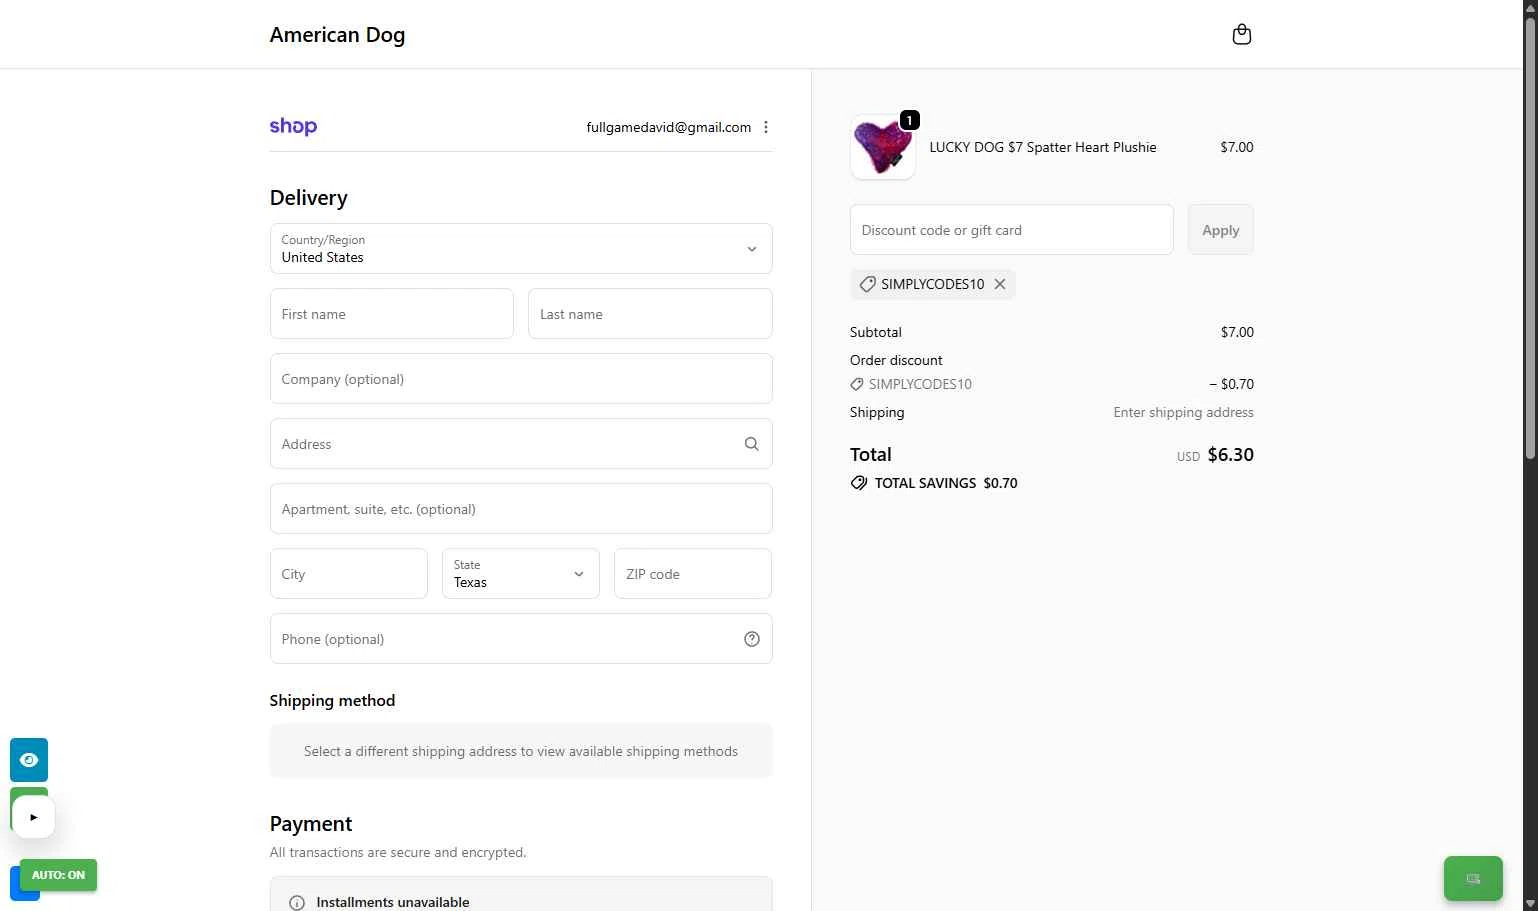Click the Shipping method heading

(x=332, y=701)
